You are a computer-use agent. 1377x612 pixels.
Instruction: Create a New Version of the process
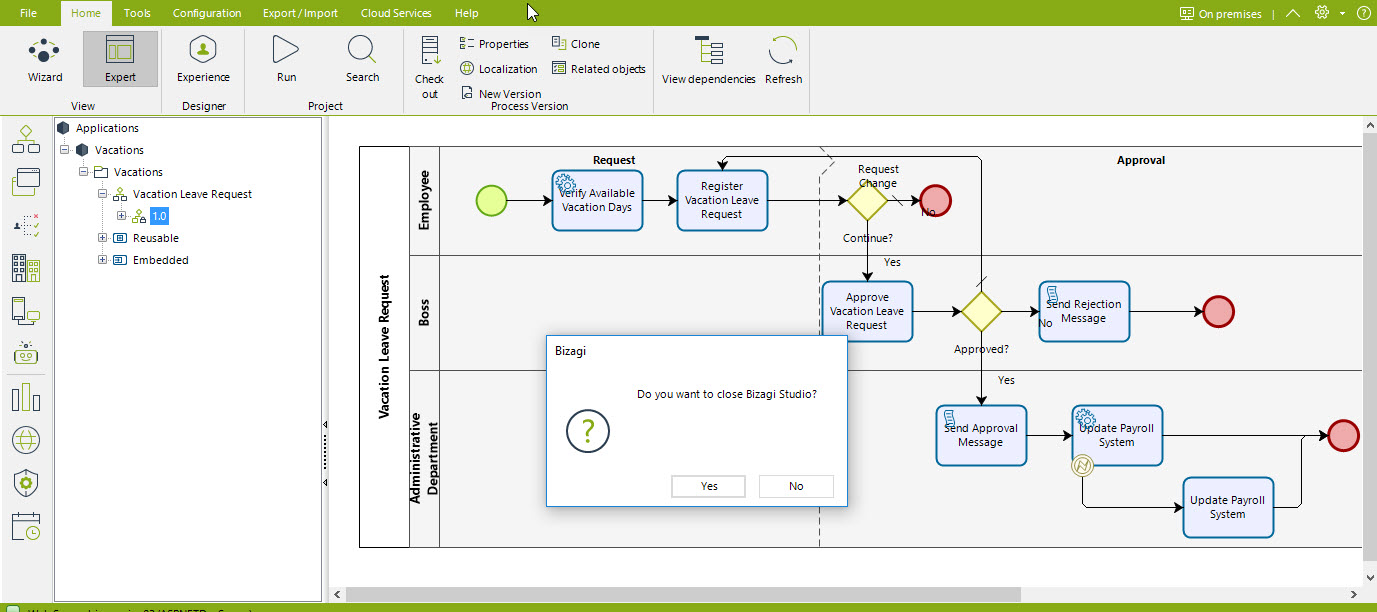pos(502,94)
